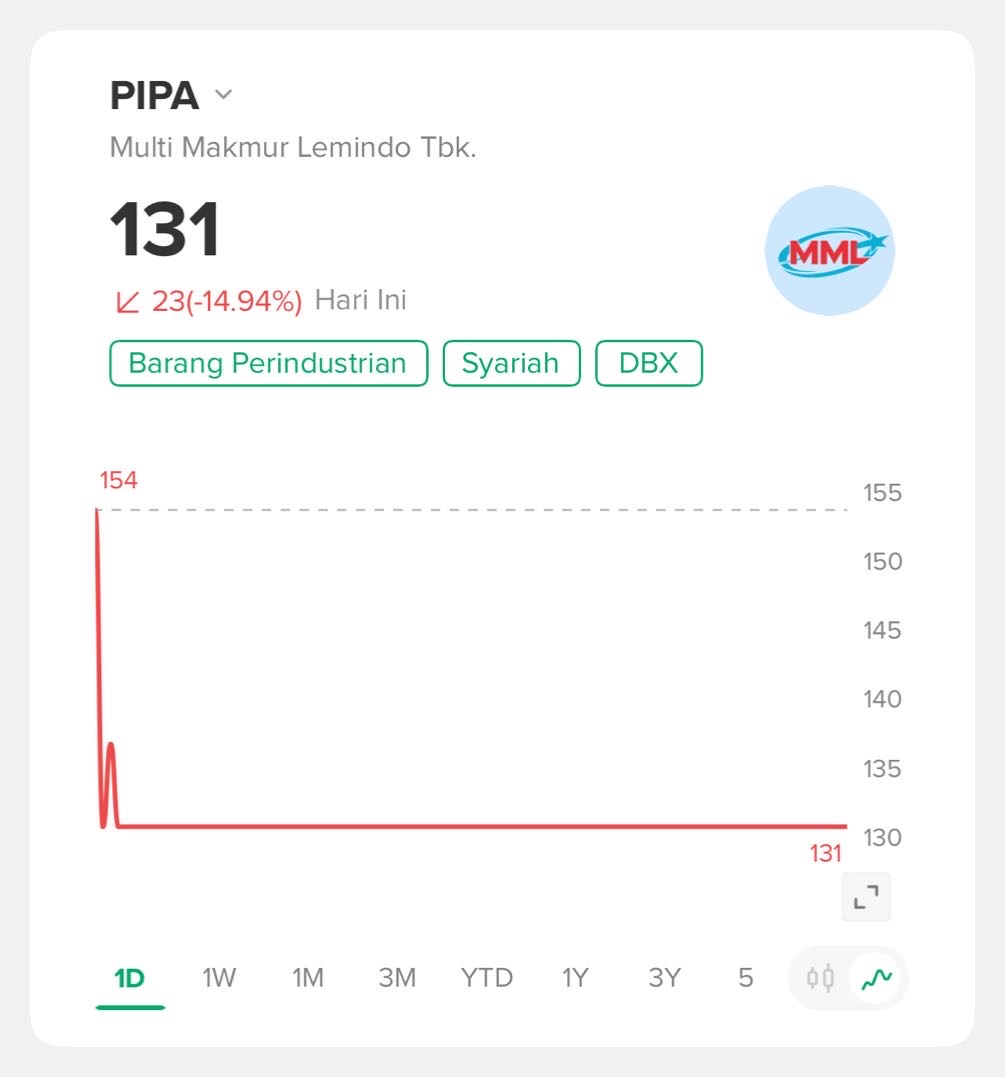Viewport: 1005px width, 1077px height.
Task: Click the red down-arrow price change icon
Action: pos(127,301)
